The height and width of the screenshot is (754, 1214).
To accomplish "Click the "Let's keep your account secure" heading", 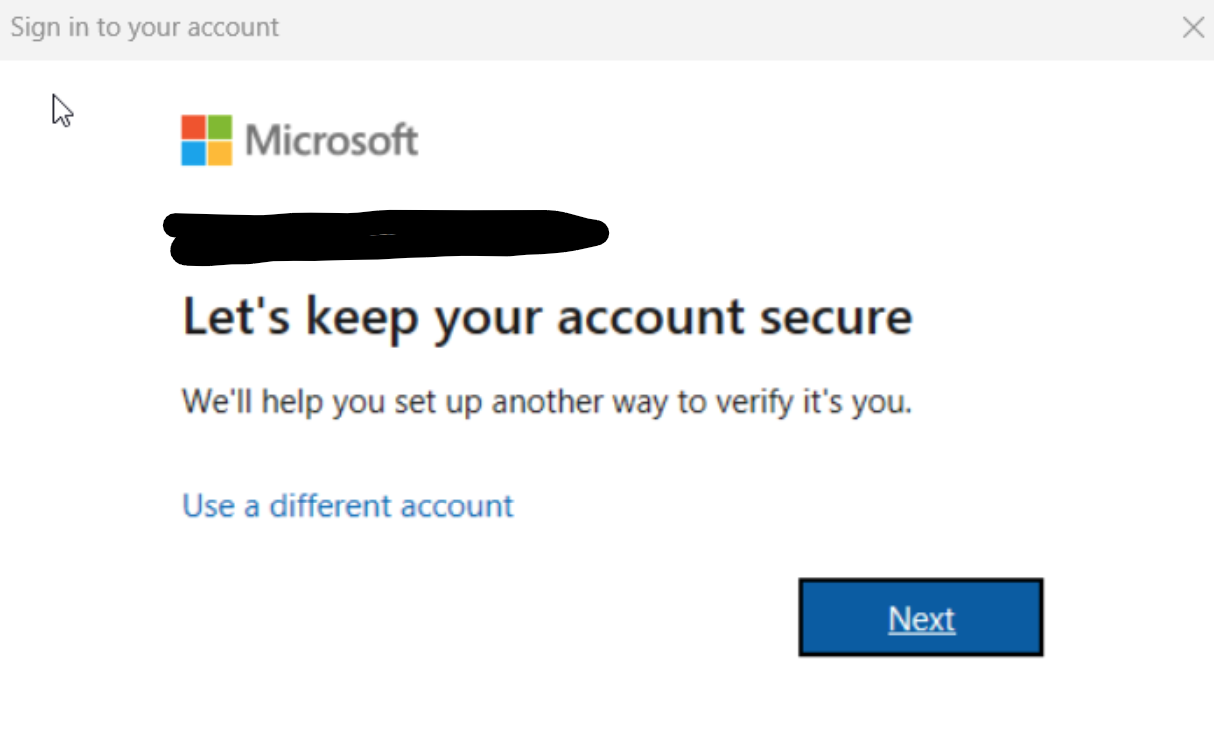I will point(547,317).
